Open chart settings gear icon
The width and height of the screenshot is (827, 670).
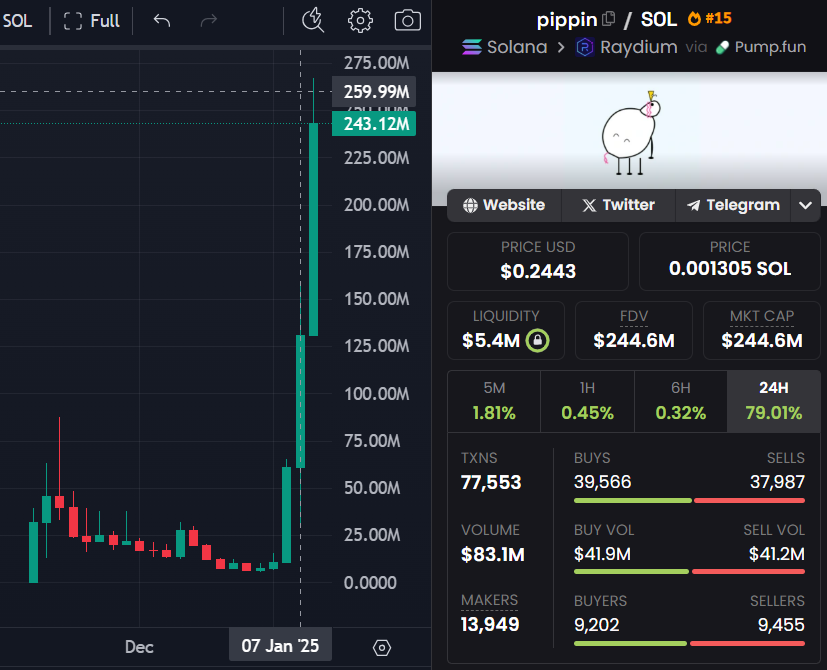pyautogui.click(x=360, y=21)
